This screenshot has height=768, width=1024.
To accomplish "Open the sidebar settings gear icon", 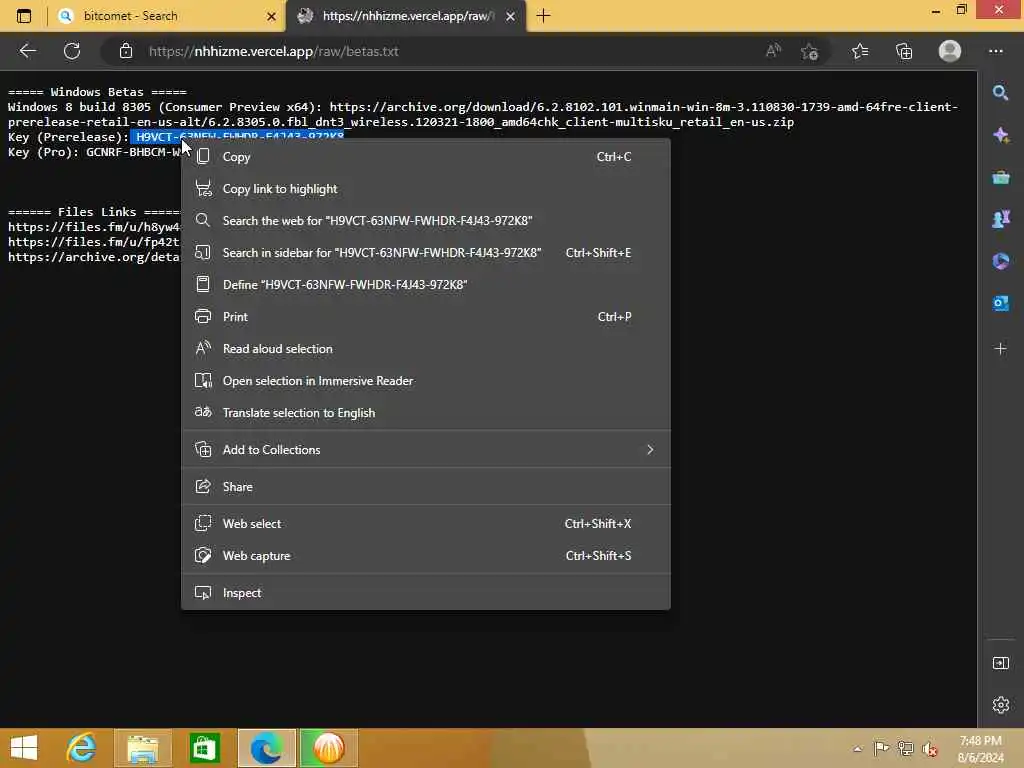I will pos(1000,705).
